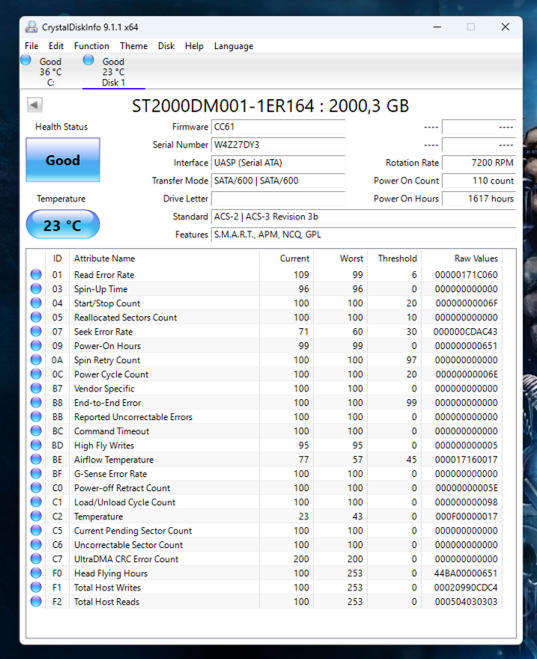This screenshot has width=537, height=659.
Task: Click the ID column header
Action: click(58, 258)
